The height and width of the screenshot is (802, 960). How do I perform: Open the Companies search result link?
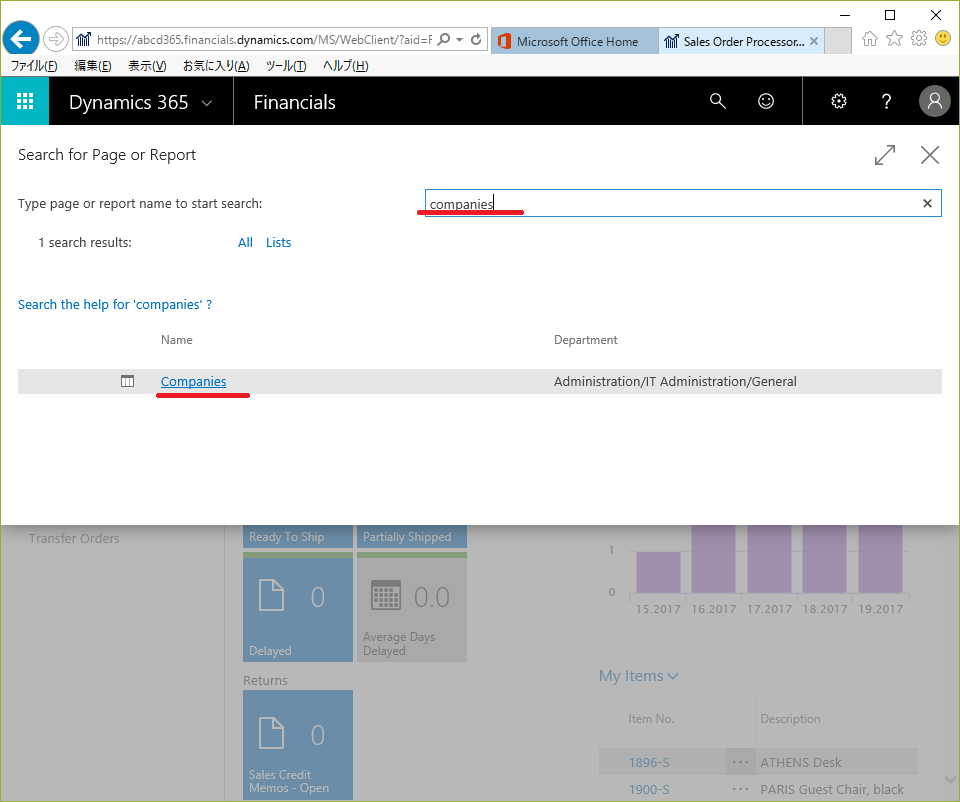193,381
